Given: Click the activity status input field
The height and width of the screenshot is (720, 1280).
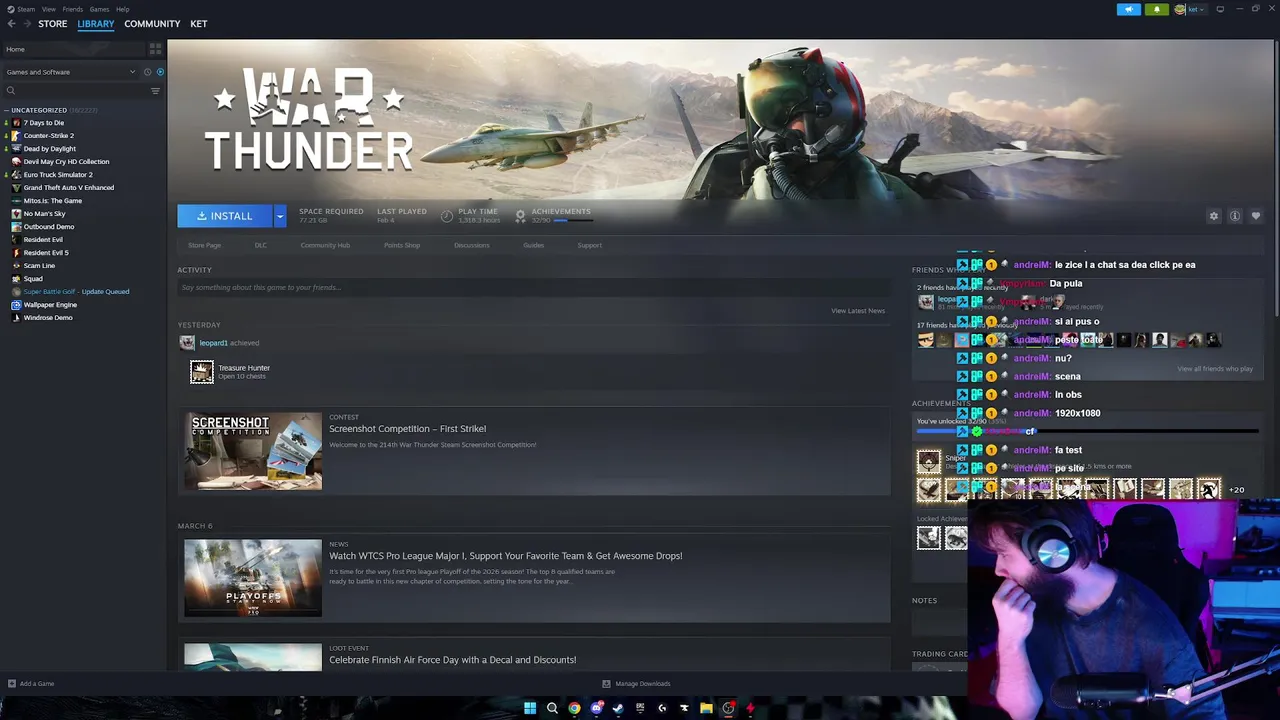Looking at the screenshot, I should [x=533, y=288].
